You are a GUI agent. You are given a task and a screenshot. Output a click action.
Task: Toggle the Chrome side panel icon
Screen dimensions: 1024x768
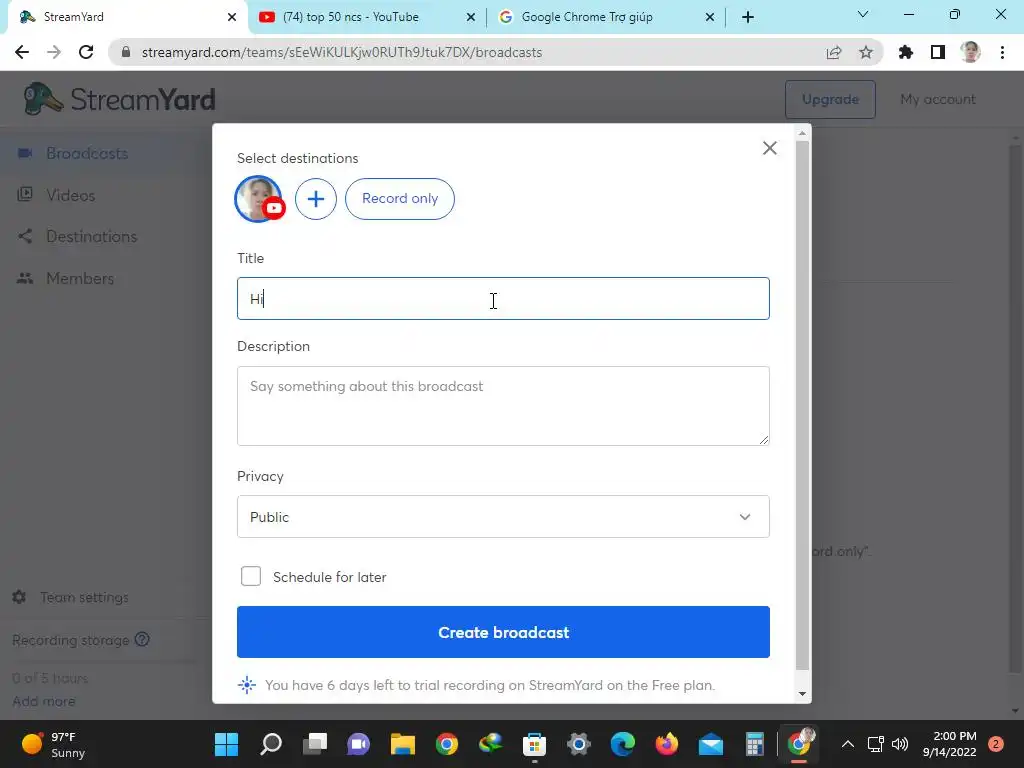[938, 52]
